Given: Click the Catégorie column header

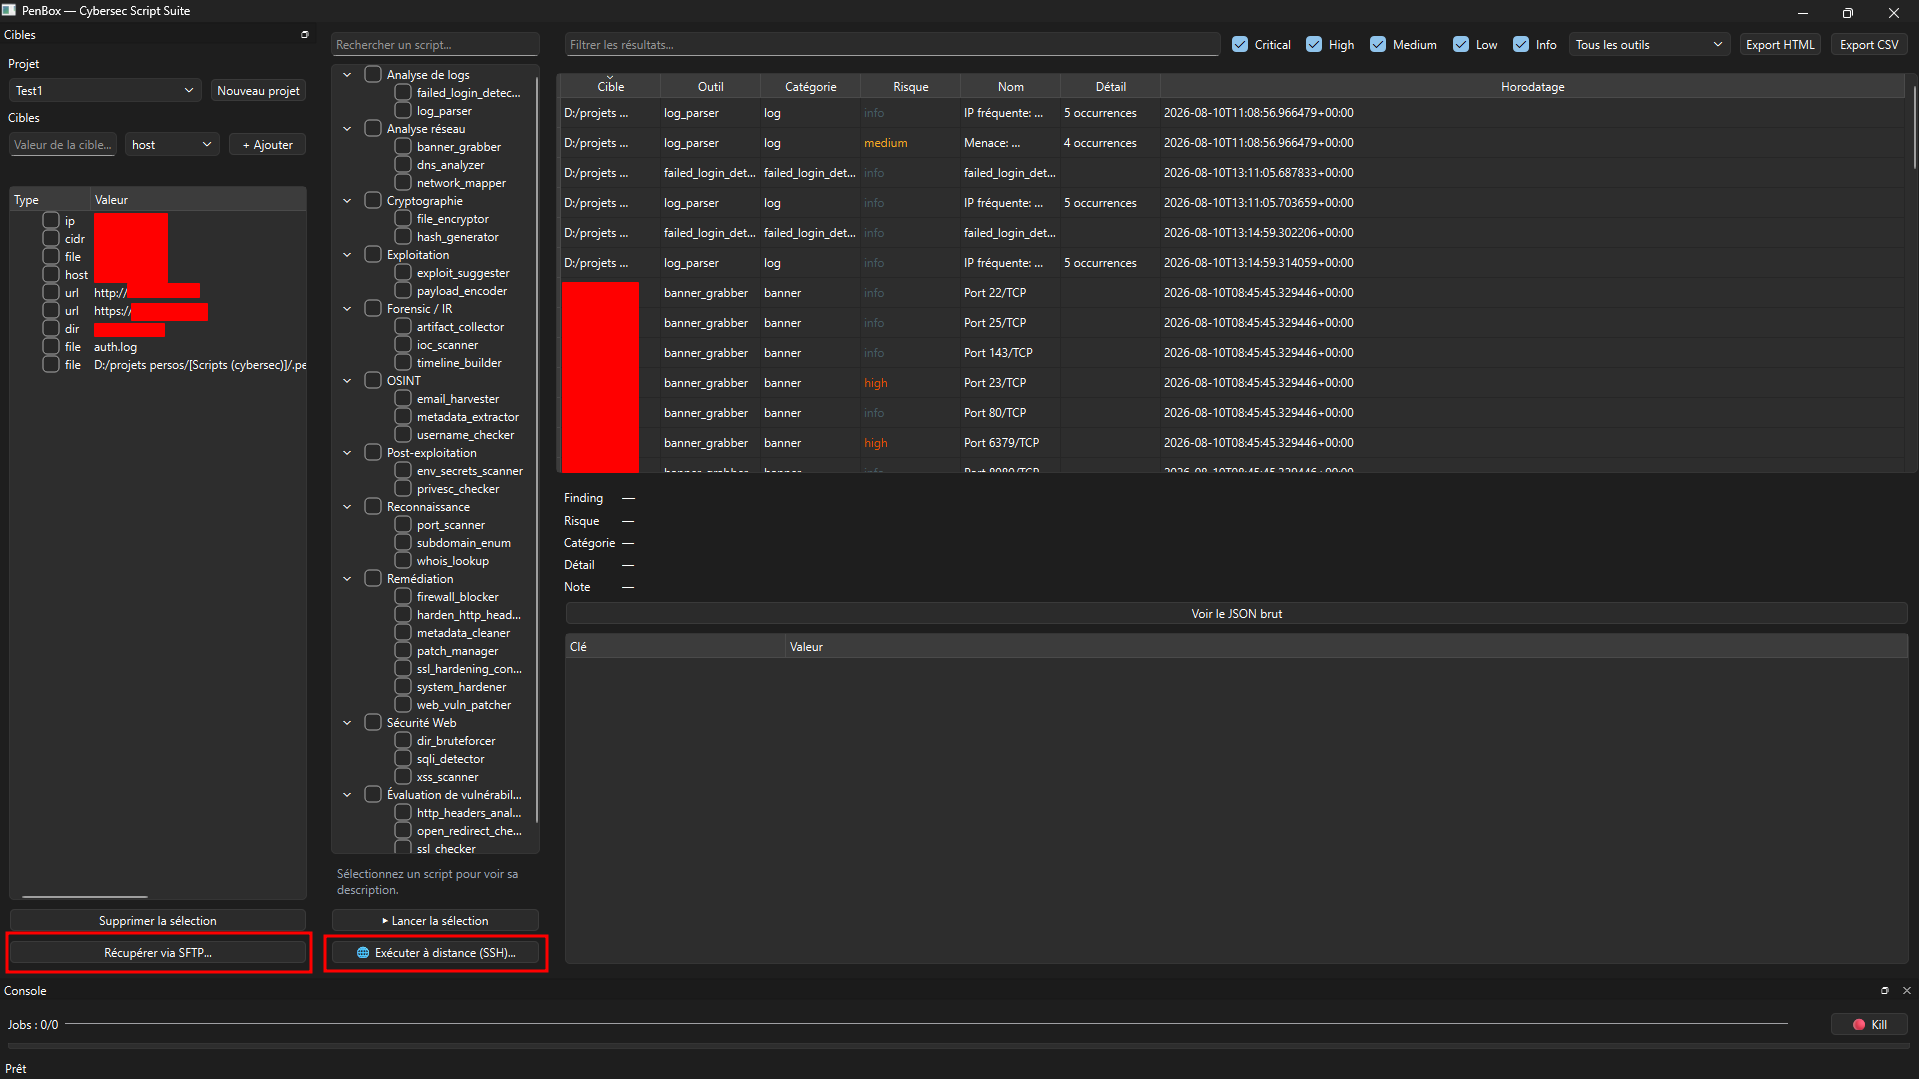Looking at the screenshot, I should pos(810,87).
